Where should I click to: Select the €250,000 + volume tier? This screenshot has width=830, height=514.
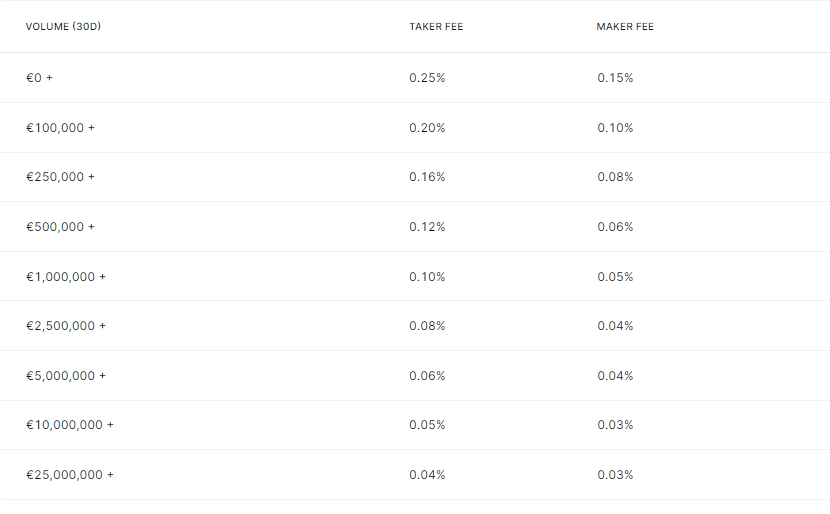click(x=60, y=177)
